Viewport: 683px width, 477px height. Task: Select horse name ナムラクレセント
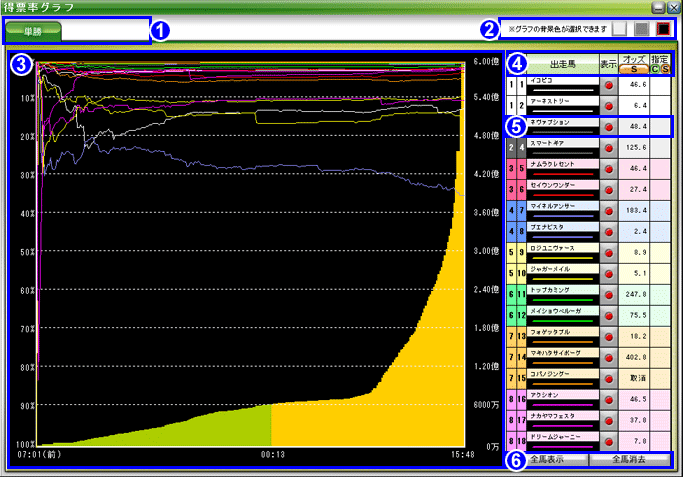[x=552, y=165]
